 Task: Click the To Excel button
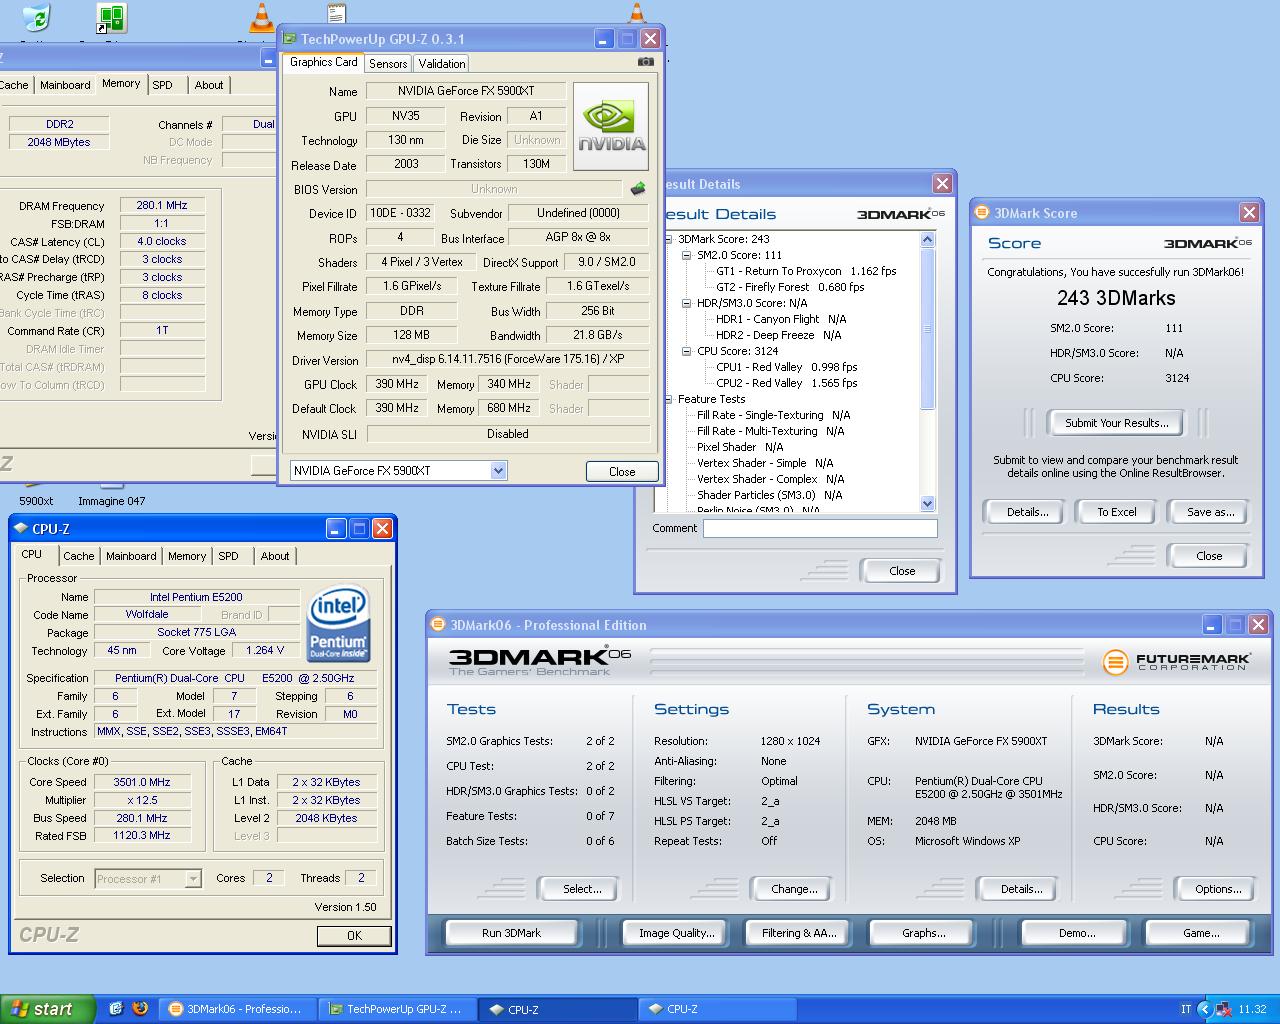(x=1116, y=512)
